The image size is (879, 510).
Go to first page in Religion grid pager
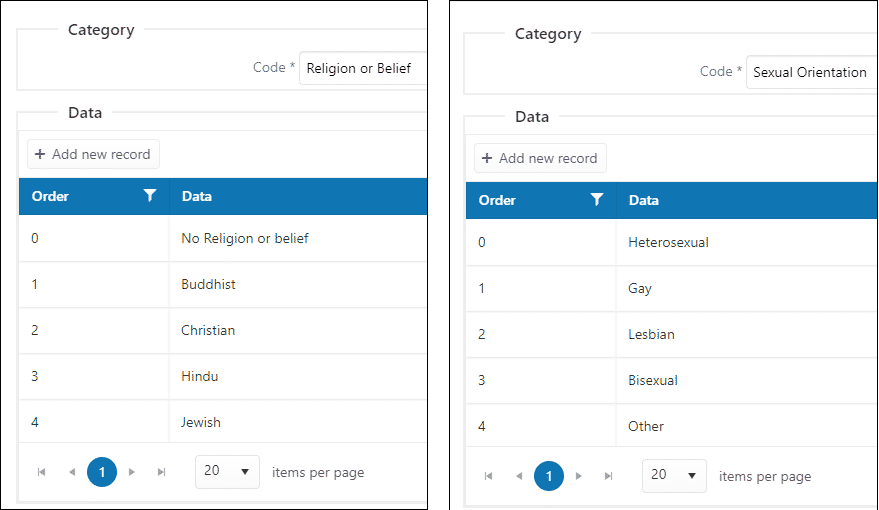[x=41, y=472]
